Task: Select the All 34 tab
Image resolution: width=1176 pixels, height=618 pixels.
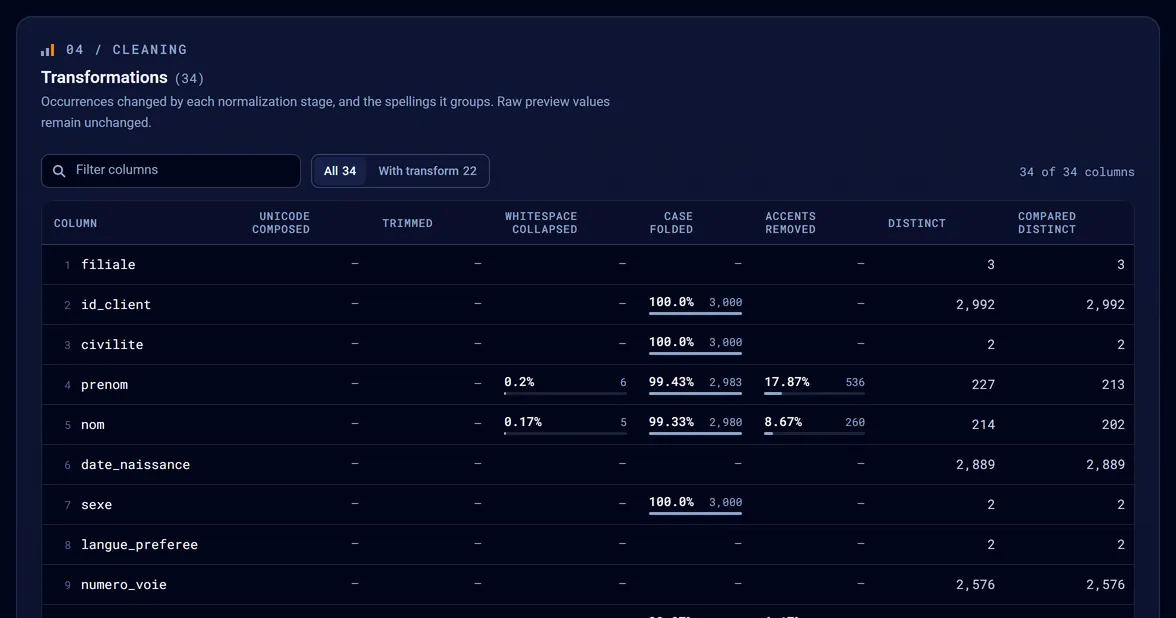Action: (340, 171)
